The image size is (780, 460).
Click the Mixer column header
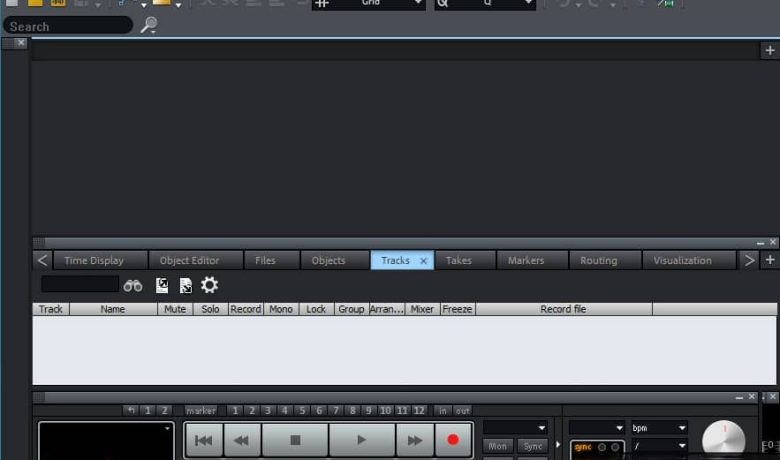point(422,309)
